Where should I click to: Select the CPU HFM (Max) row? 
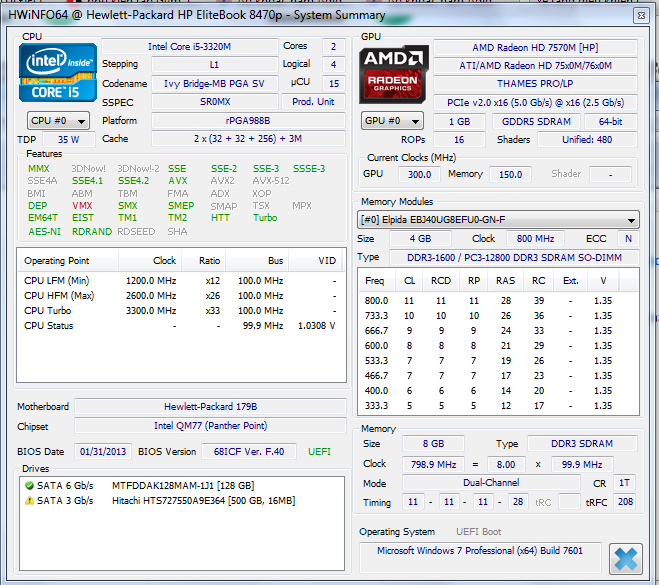[181, 296]
